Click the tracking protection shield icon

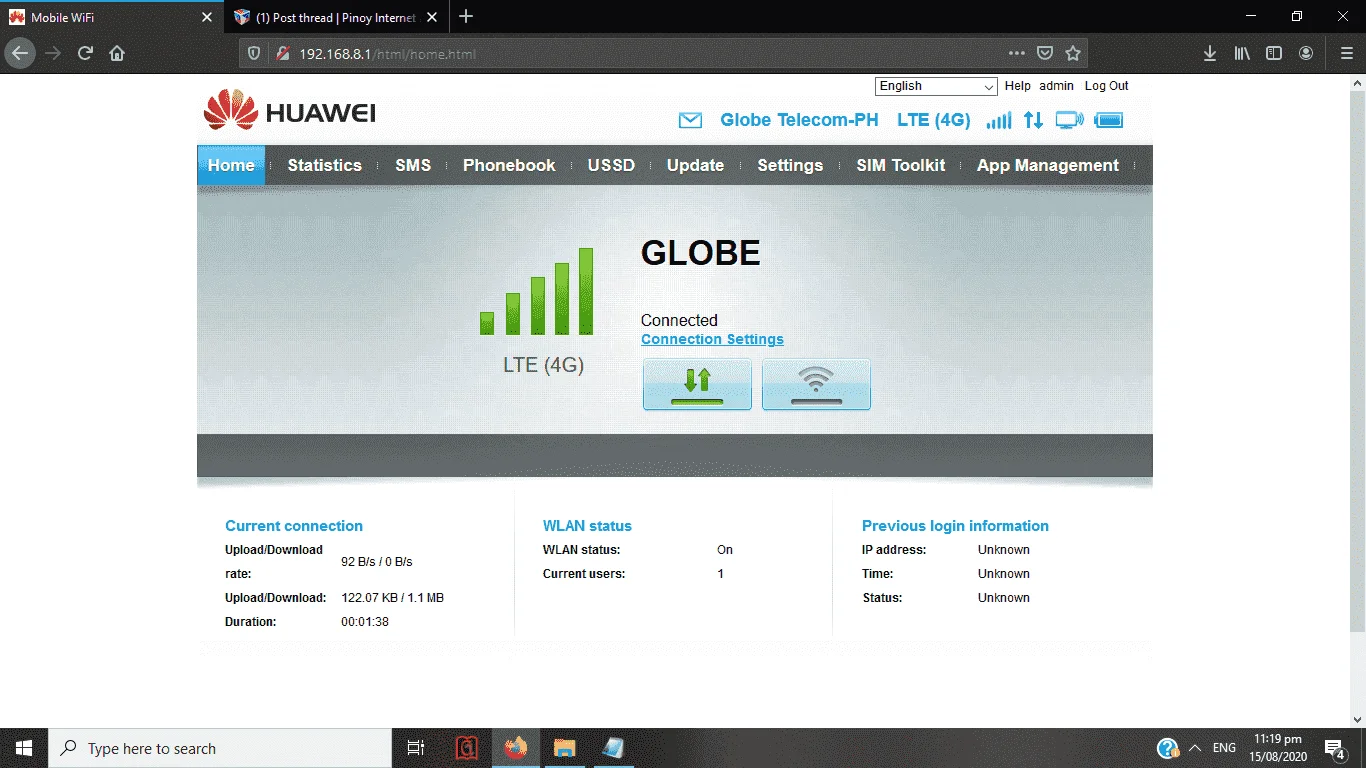point(254,53)
